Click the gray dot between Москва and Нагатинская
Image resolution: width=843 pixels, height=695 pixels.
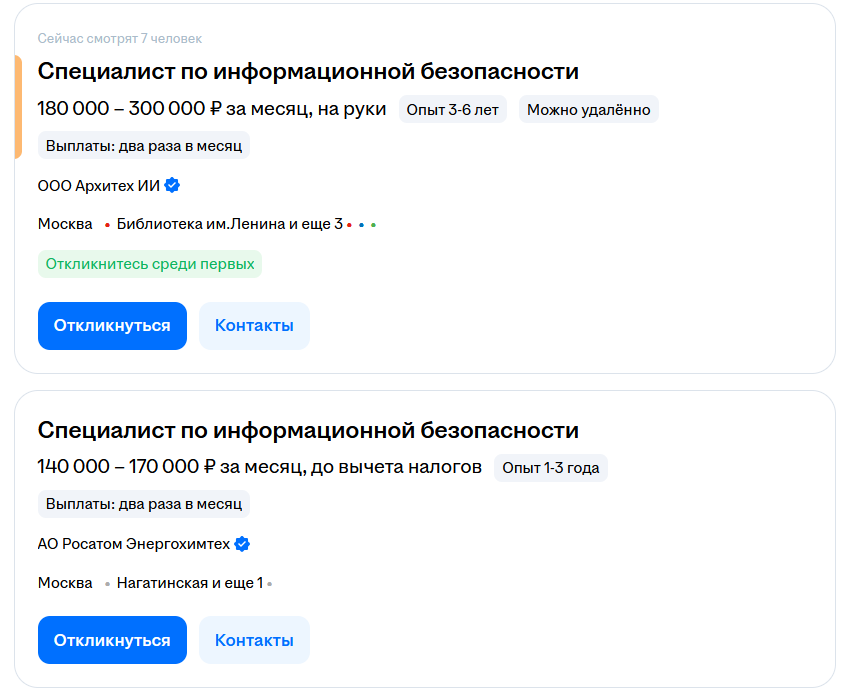pyautogui.click(x=108, y=584)
